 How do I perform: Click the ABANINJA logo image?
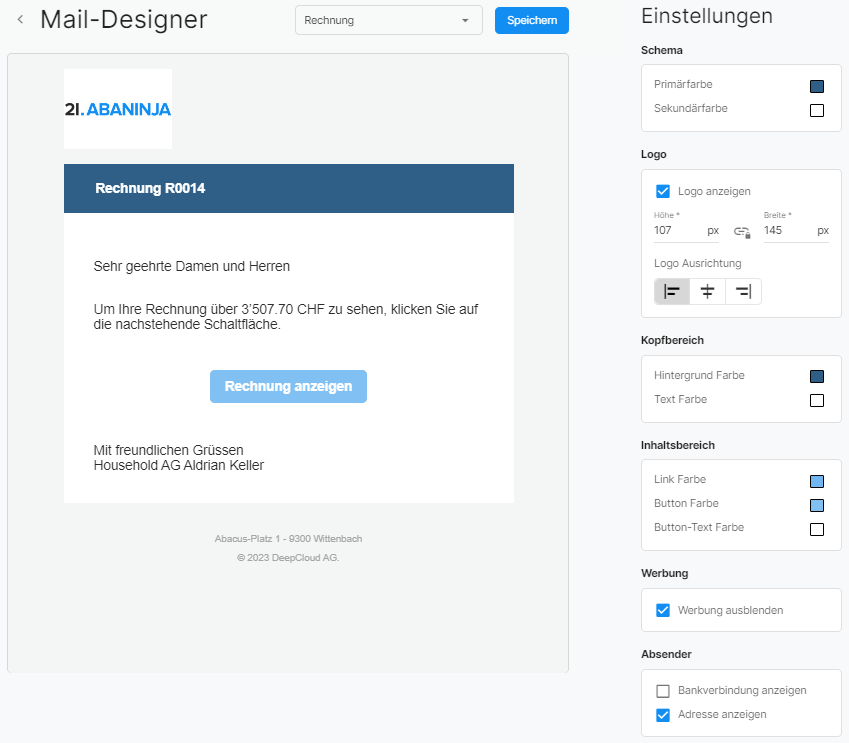click(118, 109)
